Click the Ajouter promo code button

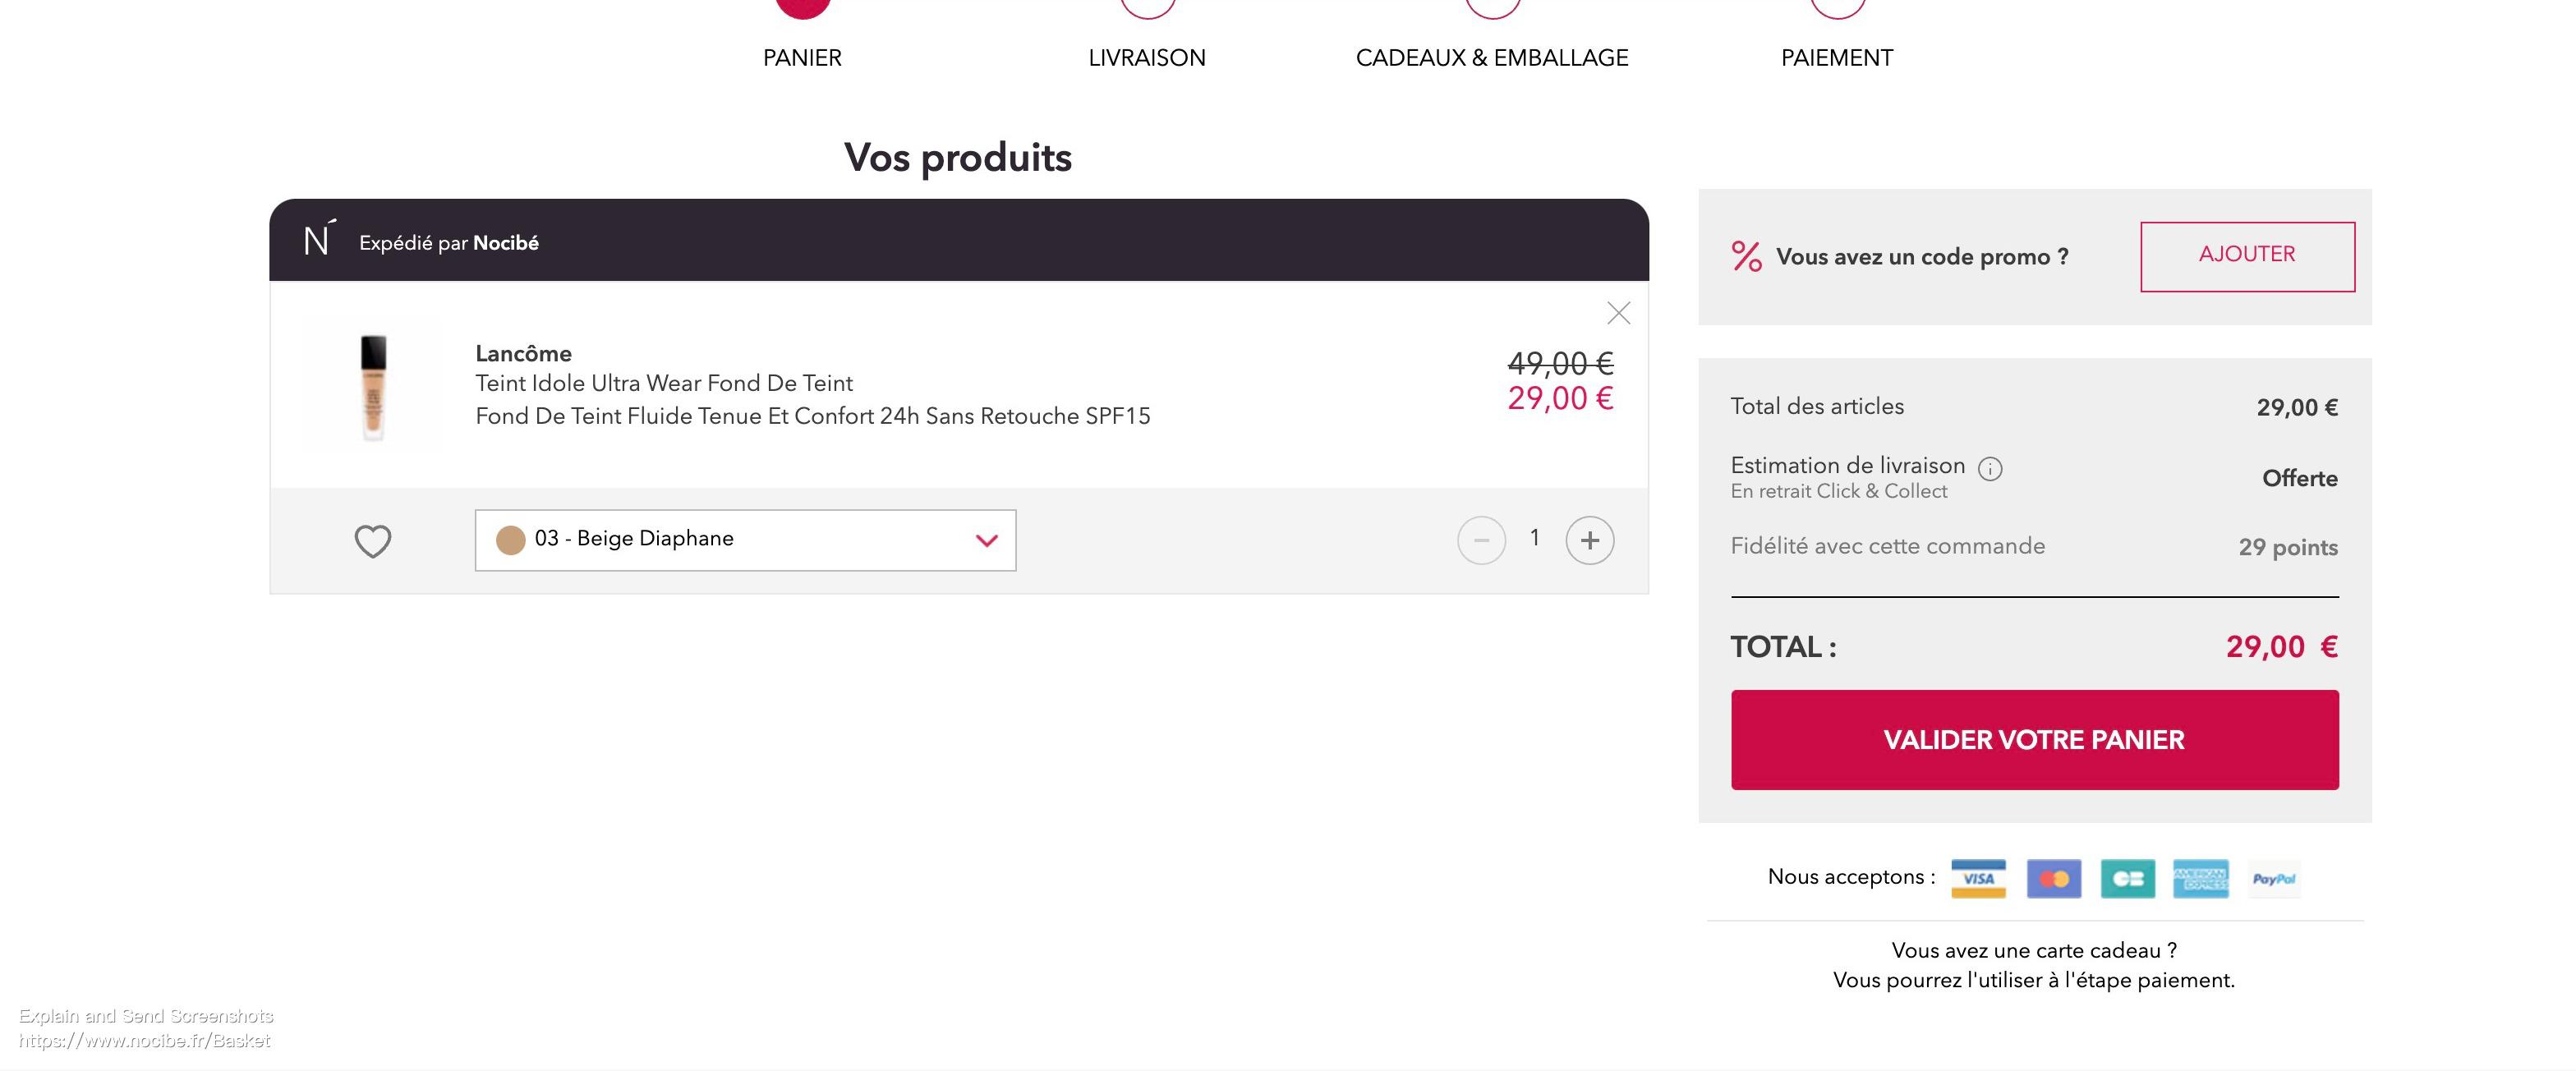click(x=2247, y=256)
